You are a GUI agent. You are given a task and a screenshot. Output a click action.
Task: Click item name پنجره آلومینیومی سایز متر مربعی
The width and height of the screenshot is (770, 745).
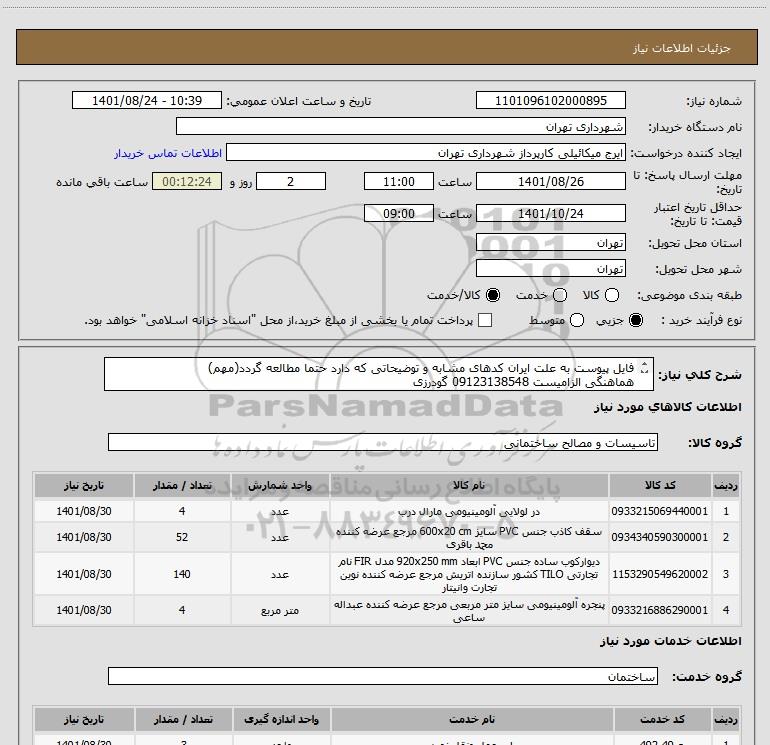[469, 610]
